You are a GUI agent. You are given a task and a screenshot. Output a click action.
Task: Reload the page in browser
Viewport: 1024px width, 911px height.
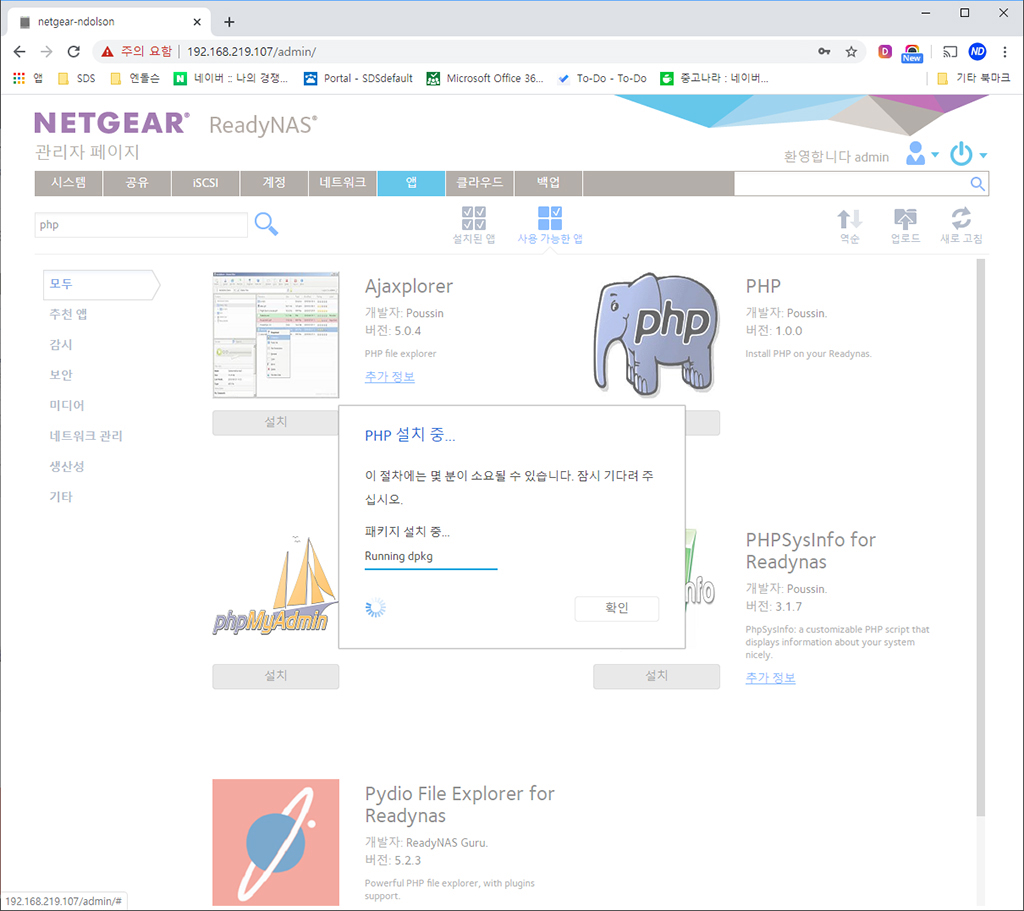[74, 52]
